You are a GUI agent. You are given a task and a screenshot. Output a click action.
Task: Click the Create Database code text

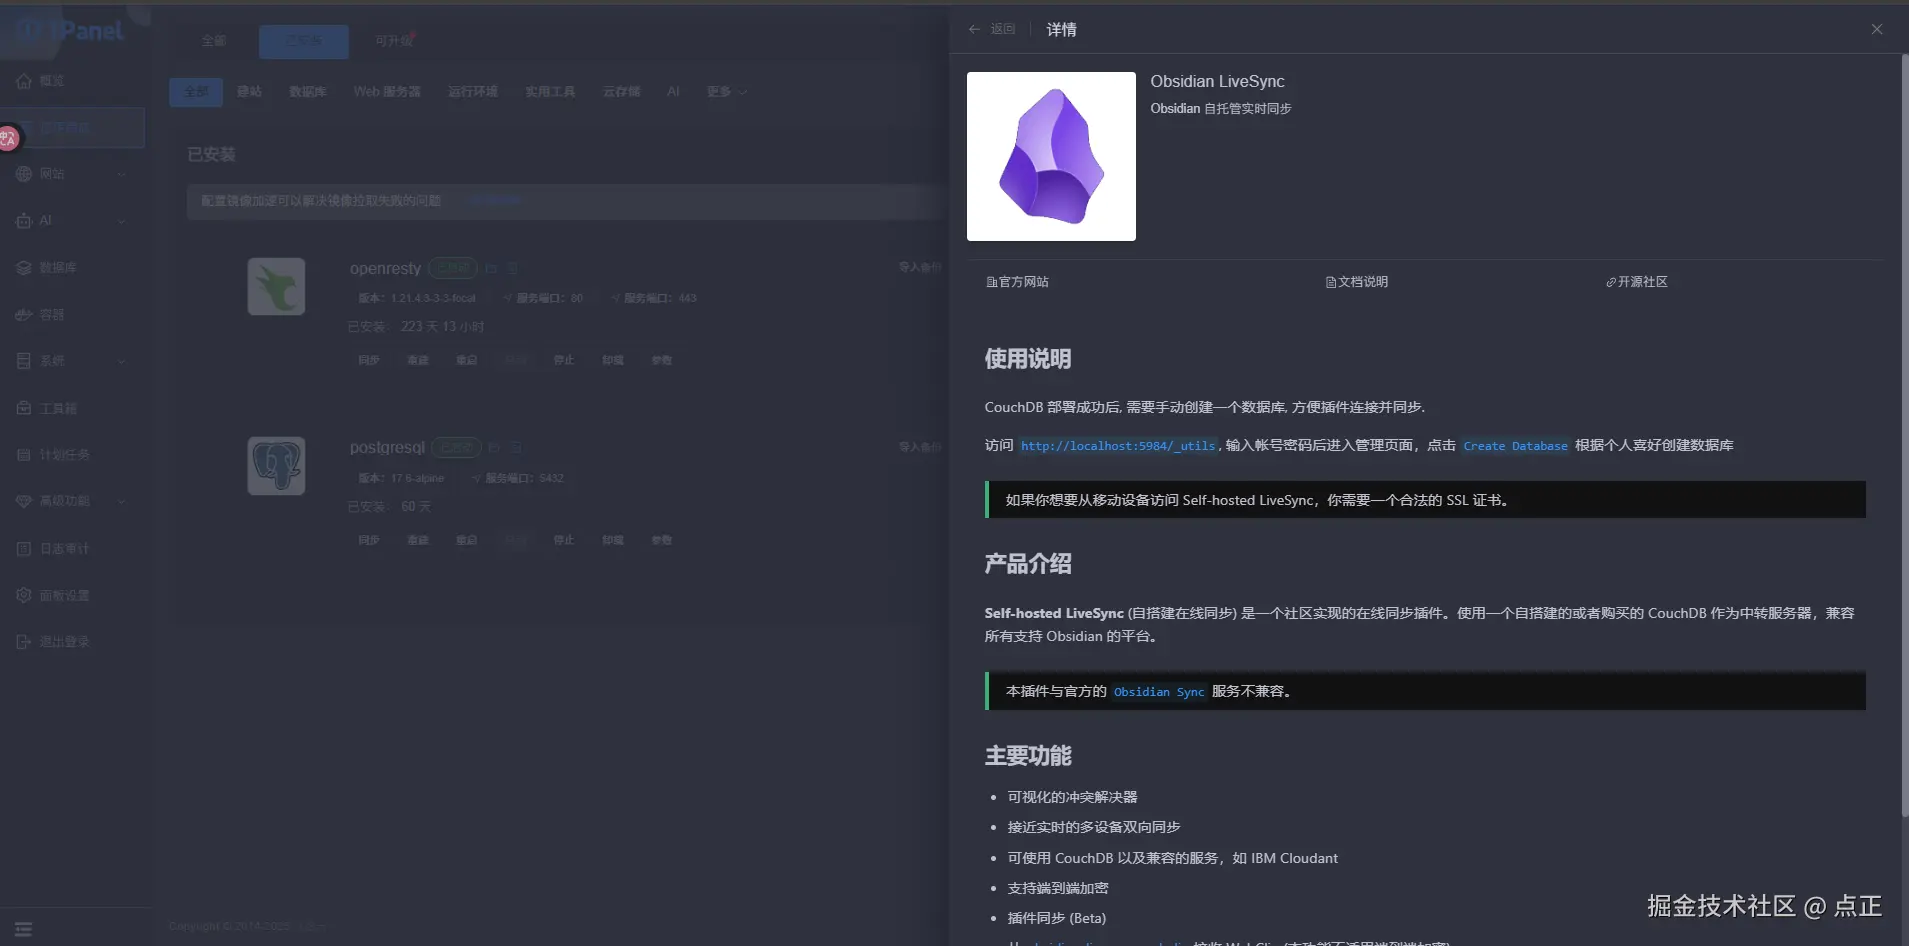coord(1515,446)
